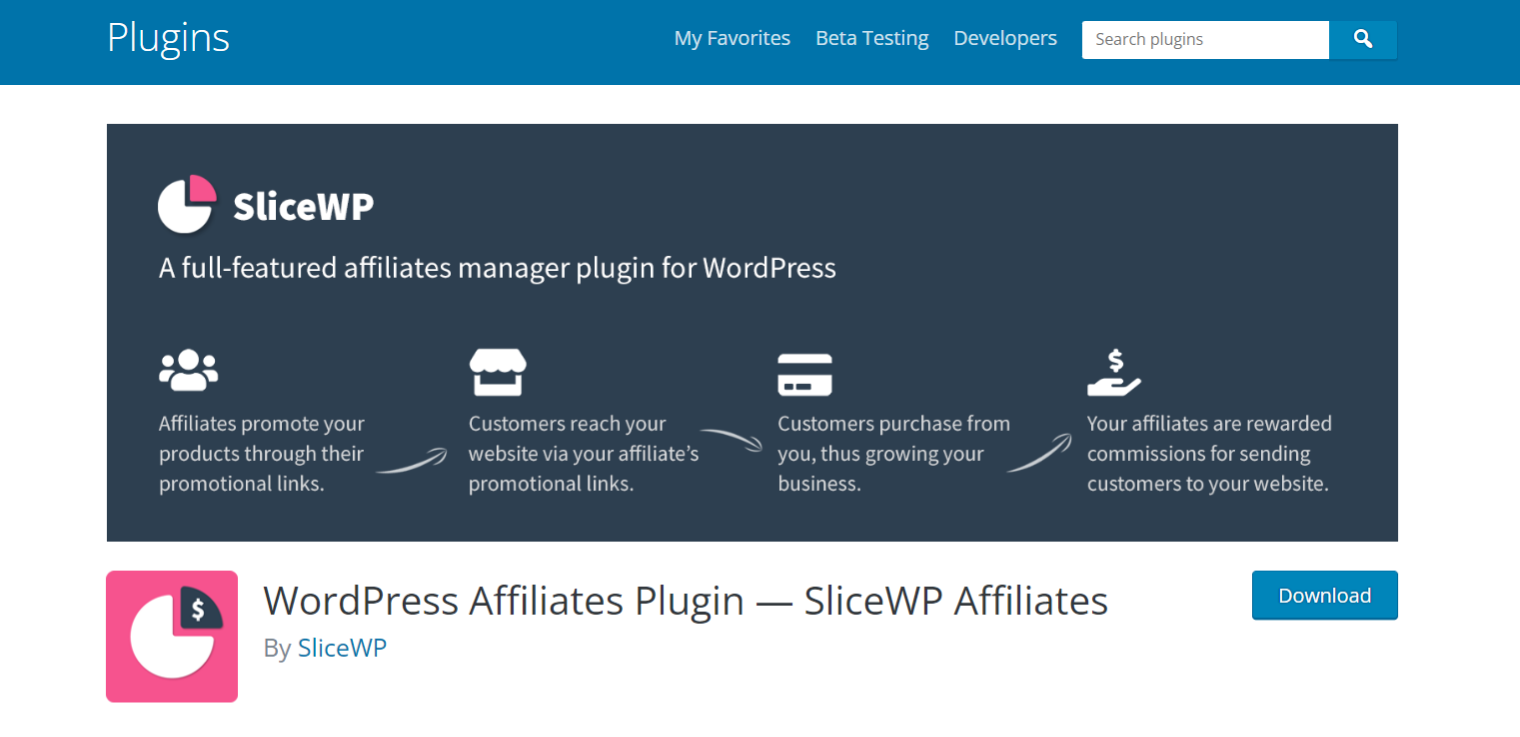Focus the Search plugins field
This screenshot has height=737, width=1520.
click(x=1205, y=39)
